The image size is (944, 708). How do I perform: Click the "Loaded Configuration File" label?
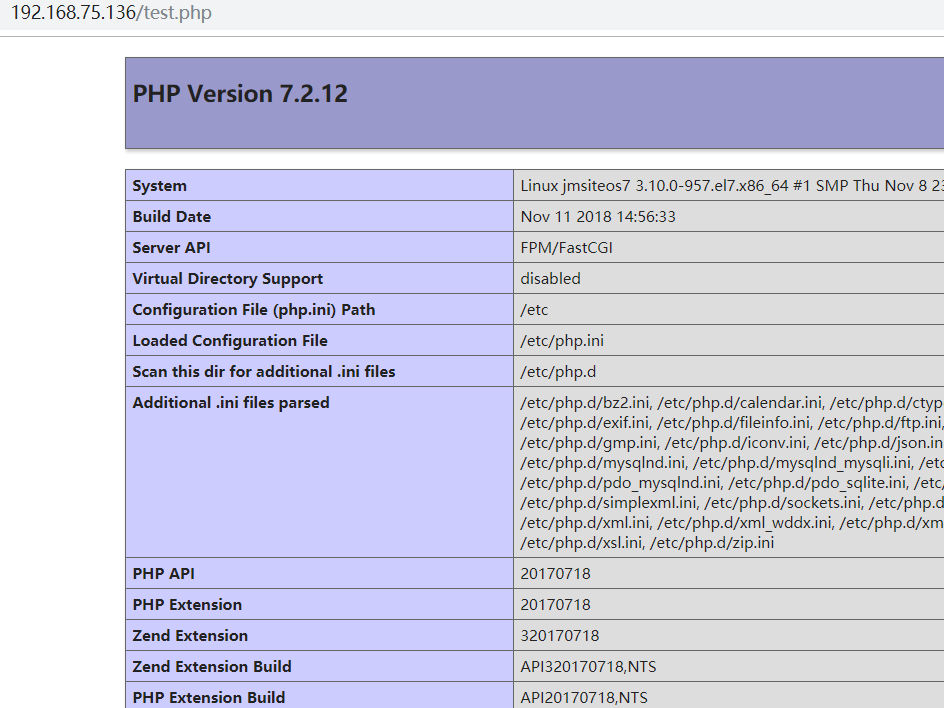[230, 341]
